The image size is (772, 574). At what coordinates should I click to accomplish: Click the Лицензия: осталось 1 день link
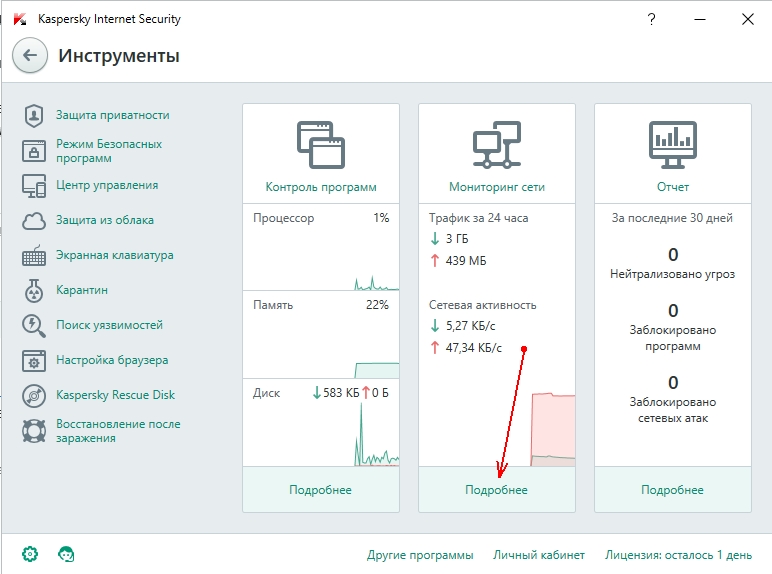click(x=678, y=555)
